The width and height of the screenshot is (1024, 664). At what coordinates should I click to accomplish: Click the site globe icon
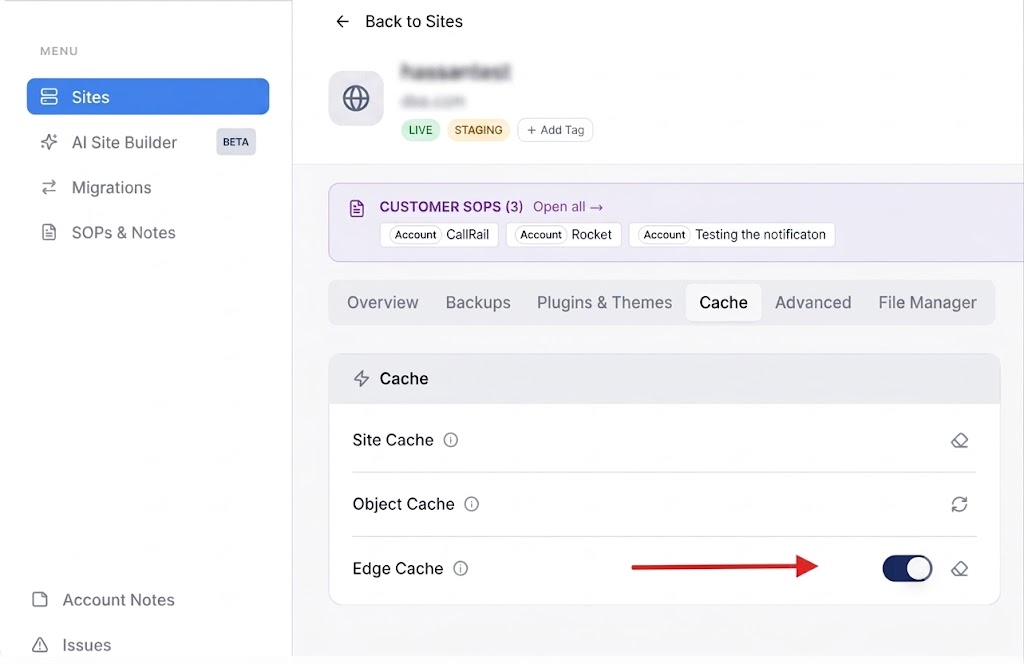click(x=356, y=99)
